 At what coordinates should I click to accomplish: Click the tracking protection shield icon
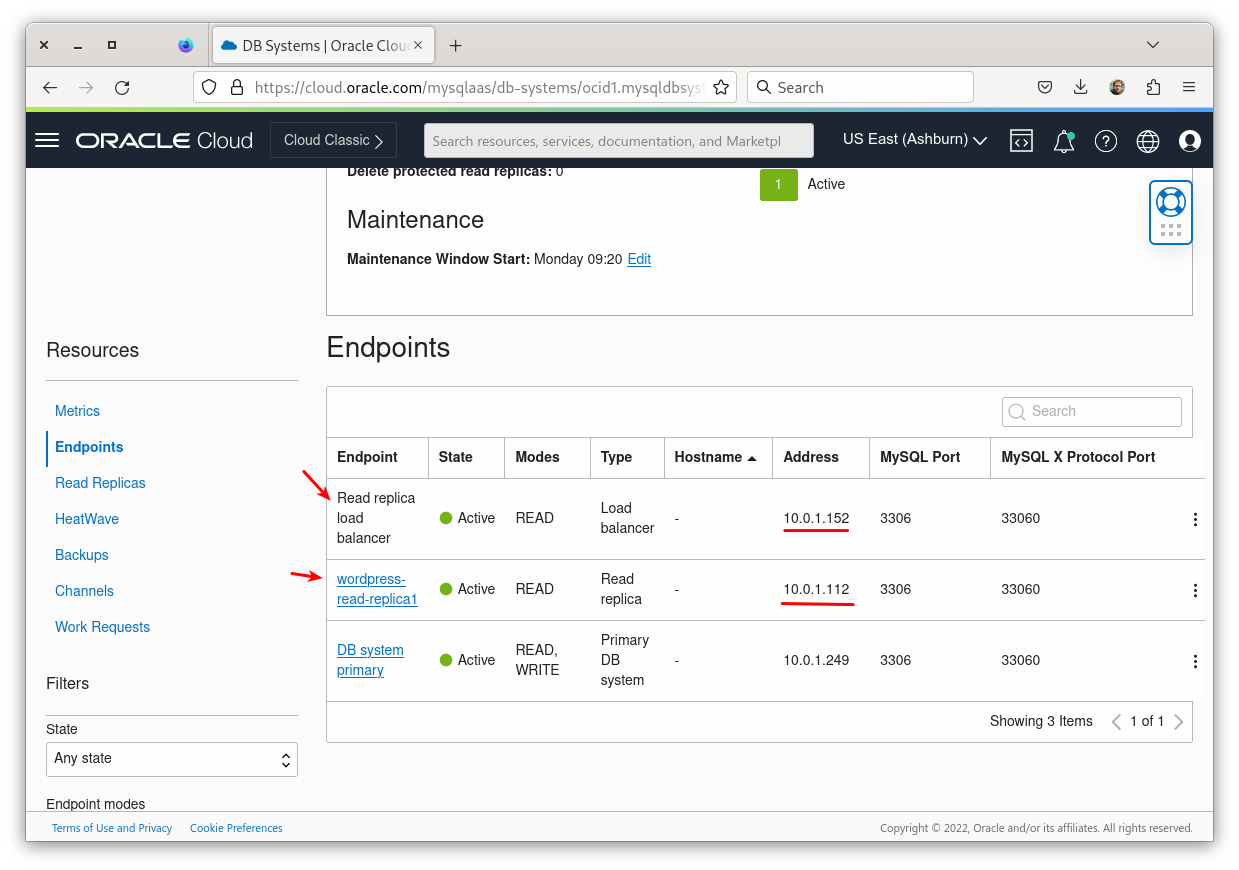(208, 87)
